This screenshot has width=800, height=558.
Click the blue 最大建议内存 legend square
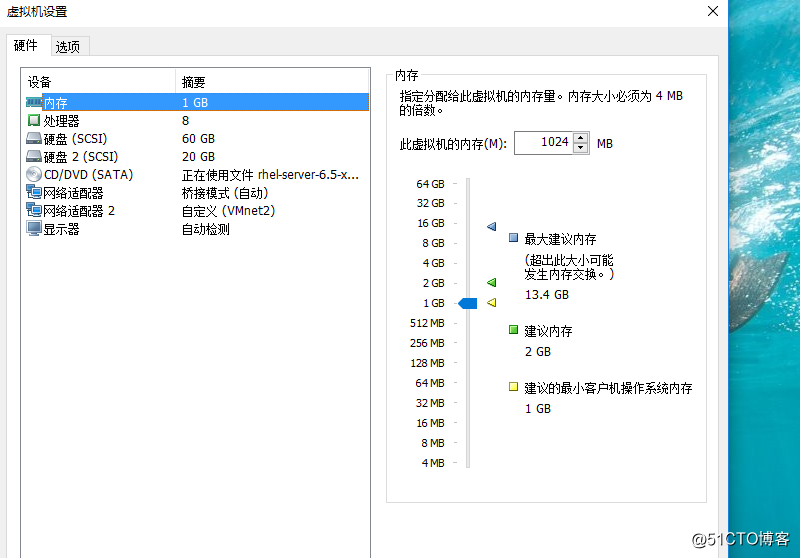click(513, 238)
